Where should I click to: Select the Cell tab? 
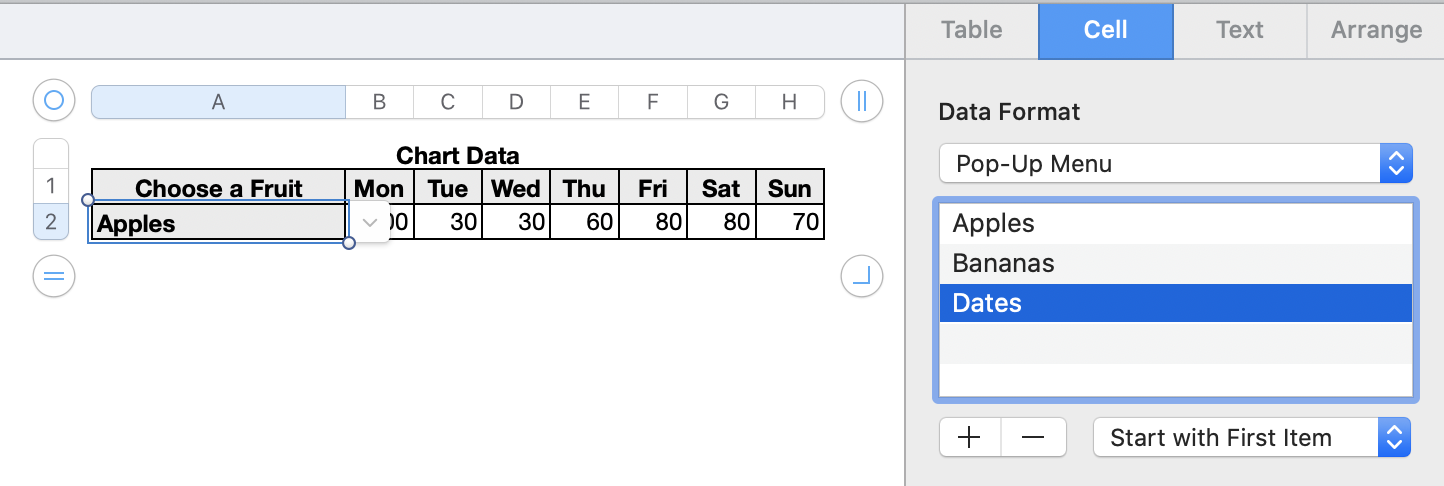1105,30
